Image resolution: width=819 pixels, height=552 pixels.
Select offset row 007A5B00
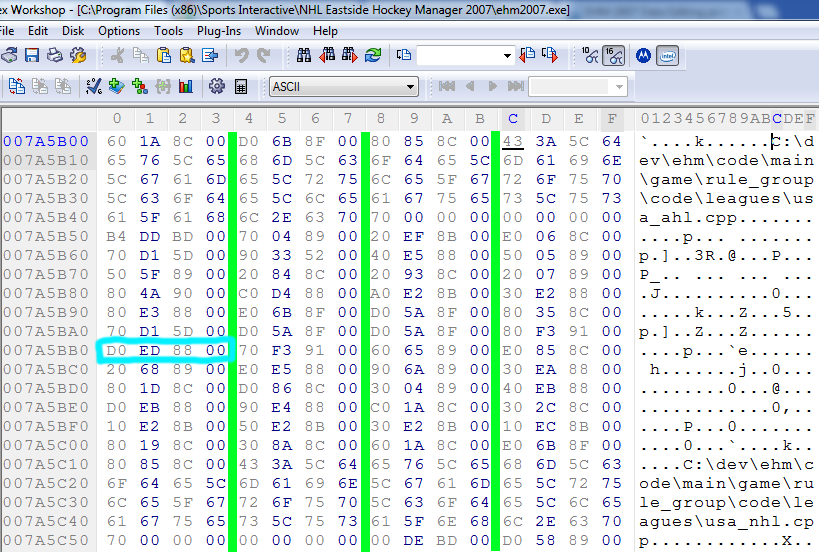point(46,142)
